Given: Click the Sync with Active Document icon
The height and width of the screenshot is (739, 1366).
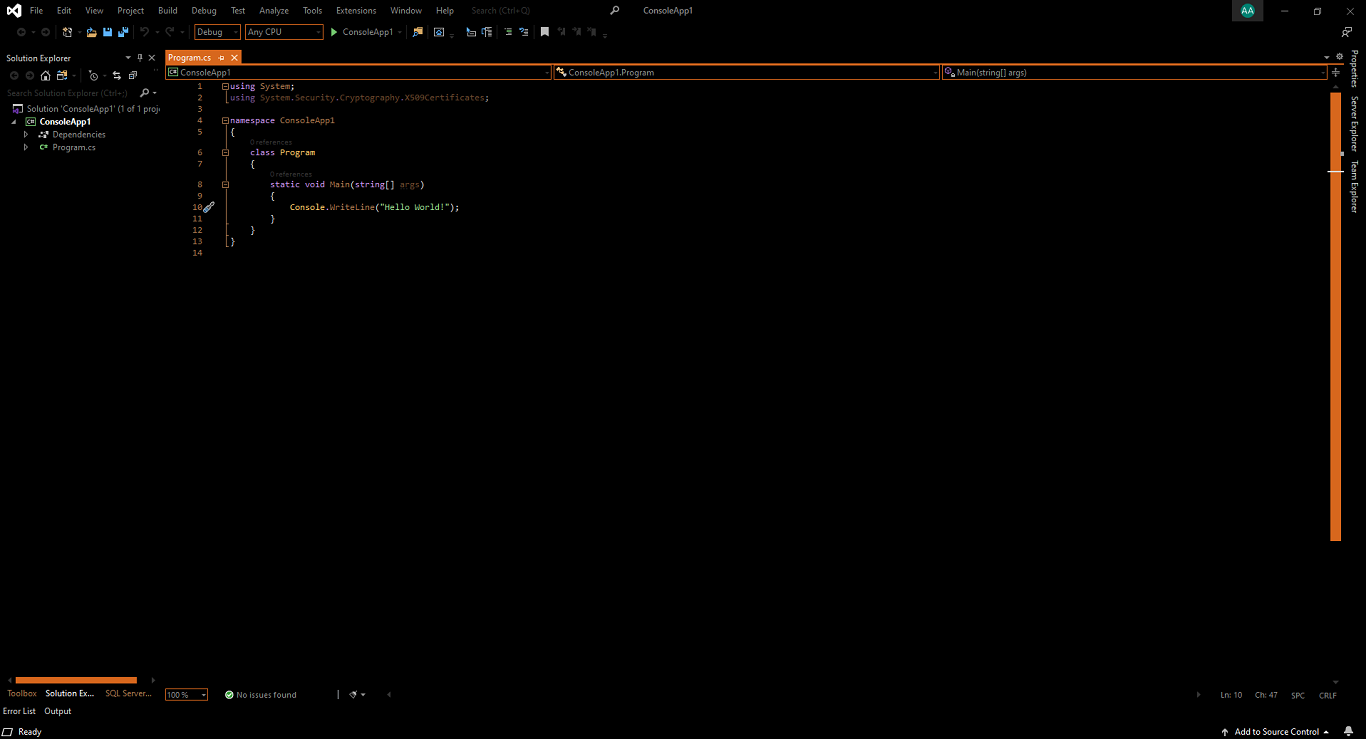Looking at the screenshot, I should (x=117, y=75).
